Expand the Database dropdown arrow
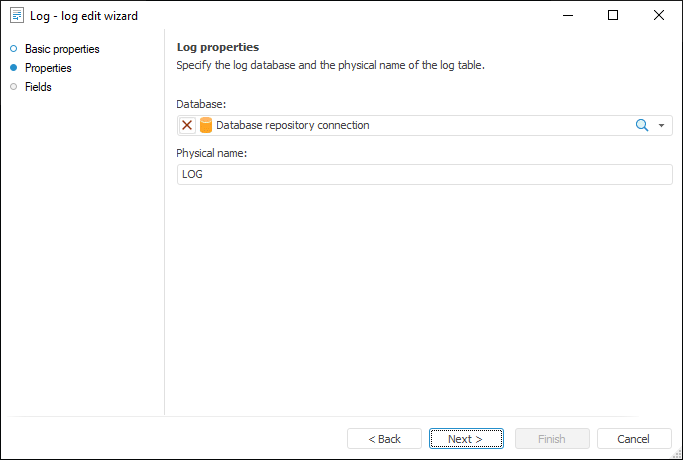The width and height of the screenshot is (683, 460). click(662, 126)
